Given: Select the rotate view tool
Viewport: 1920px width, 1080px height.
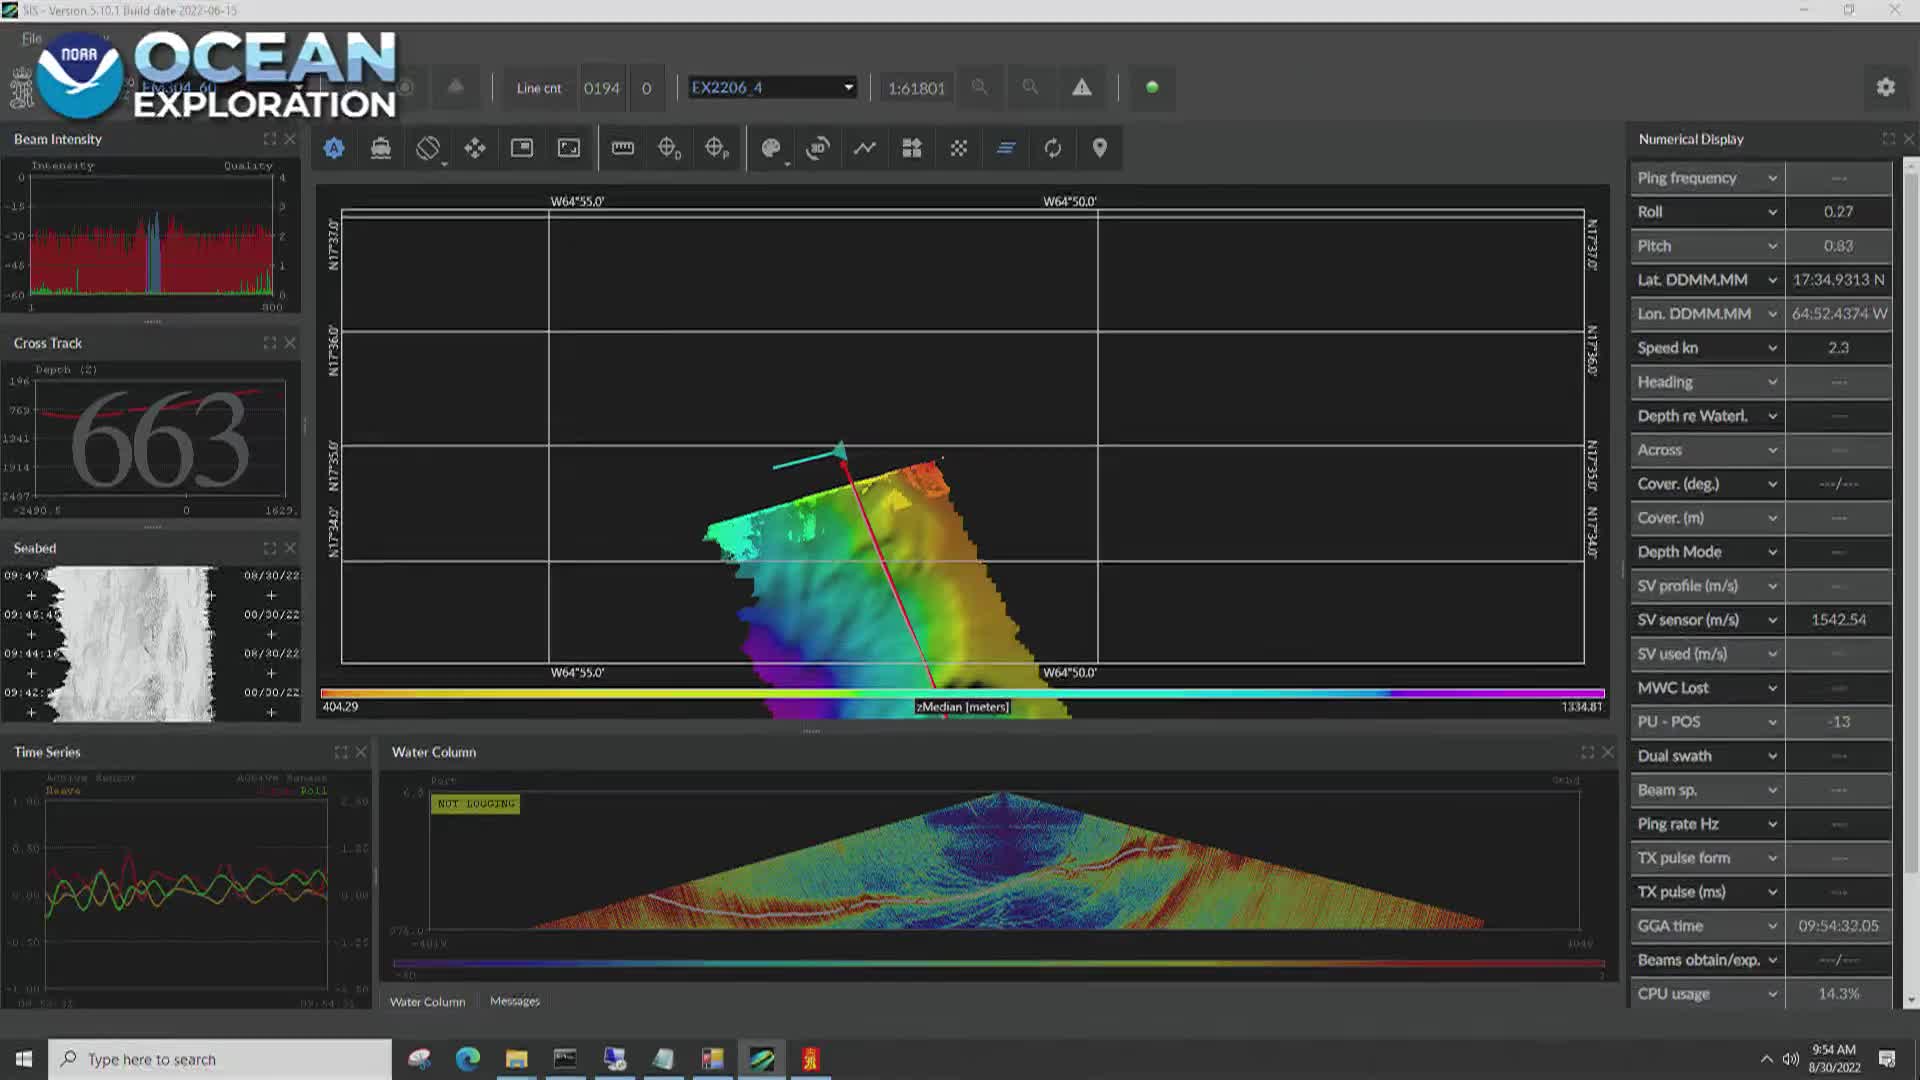Looking at the screenshot, I should pos(428,148).
